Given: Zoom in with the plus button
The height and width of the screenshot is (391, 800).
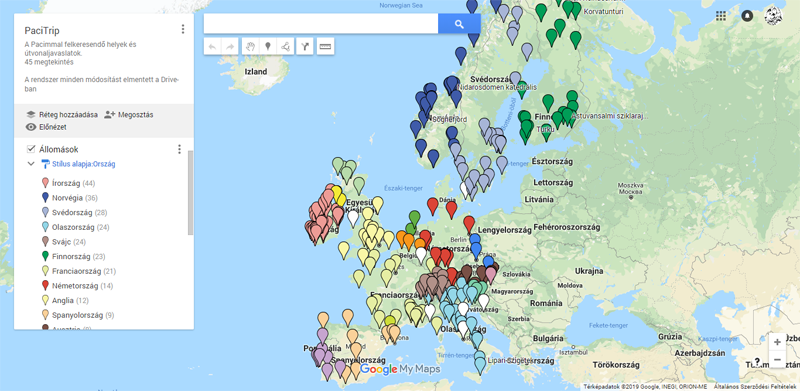Looking at the screenshot, I should pos(777,342).
